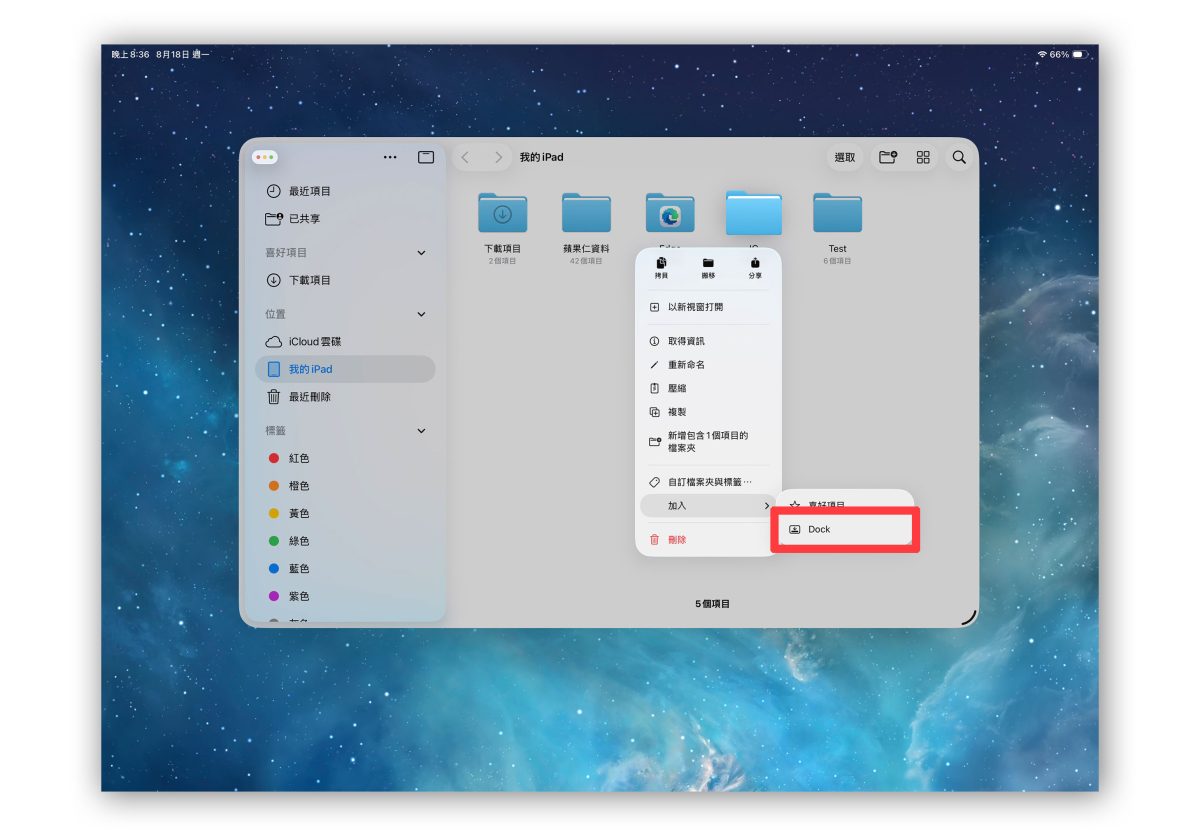
Task: Go forward with the right chevron
Action: point(498,158)
